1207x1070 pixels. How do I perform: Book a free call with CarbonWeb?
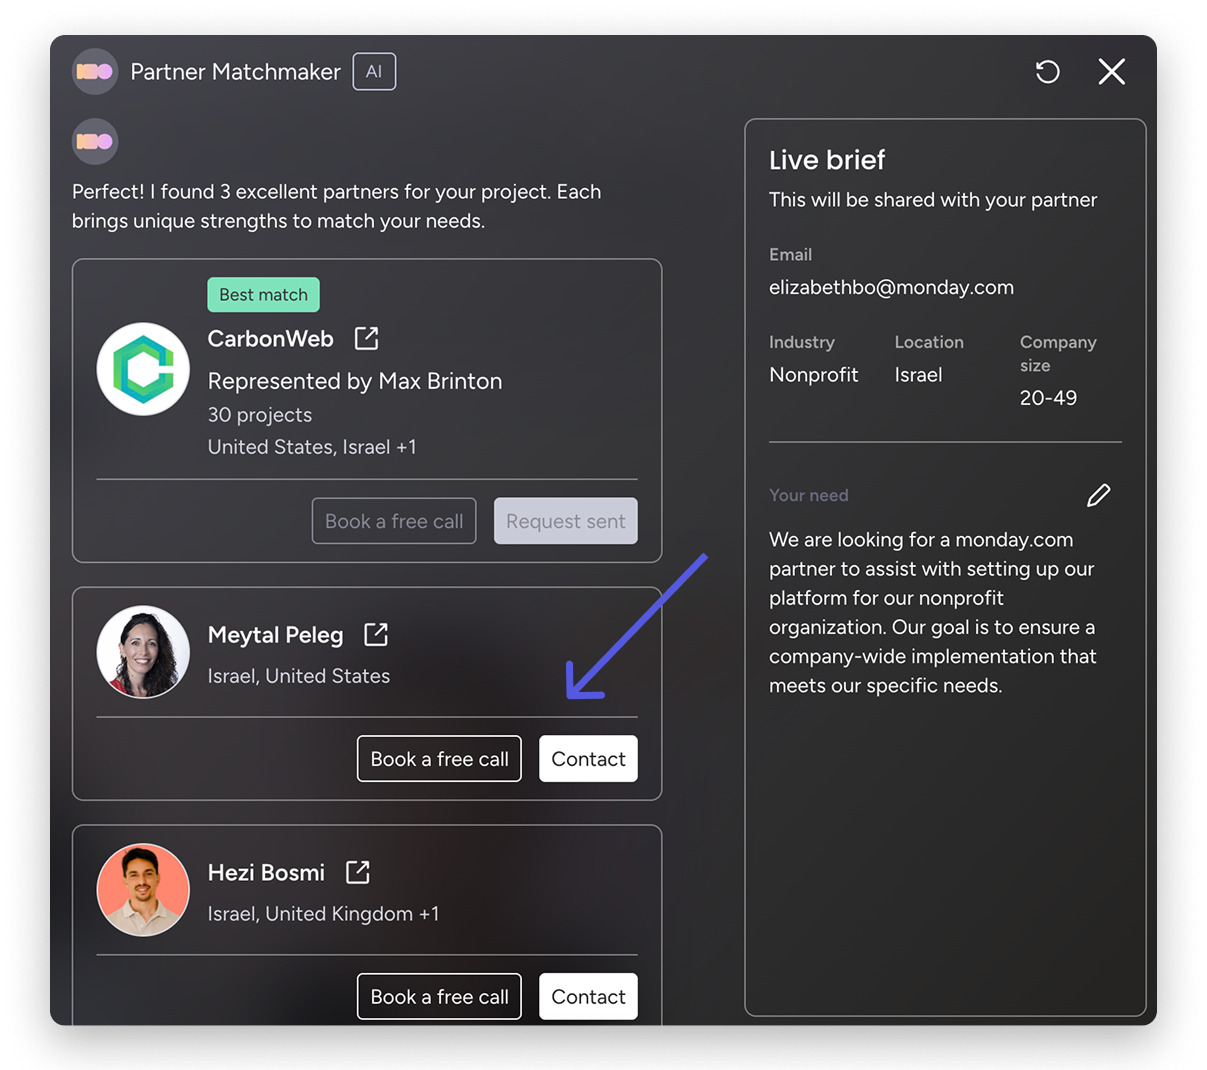pyautogui.click(x=394, y=521)
